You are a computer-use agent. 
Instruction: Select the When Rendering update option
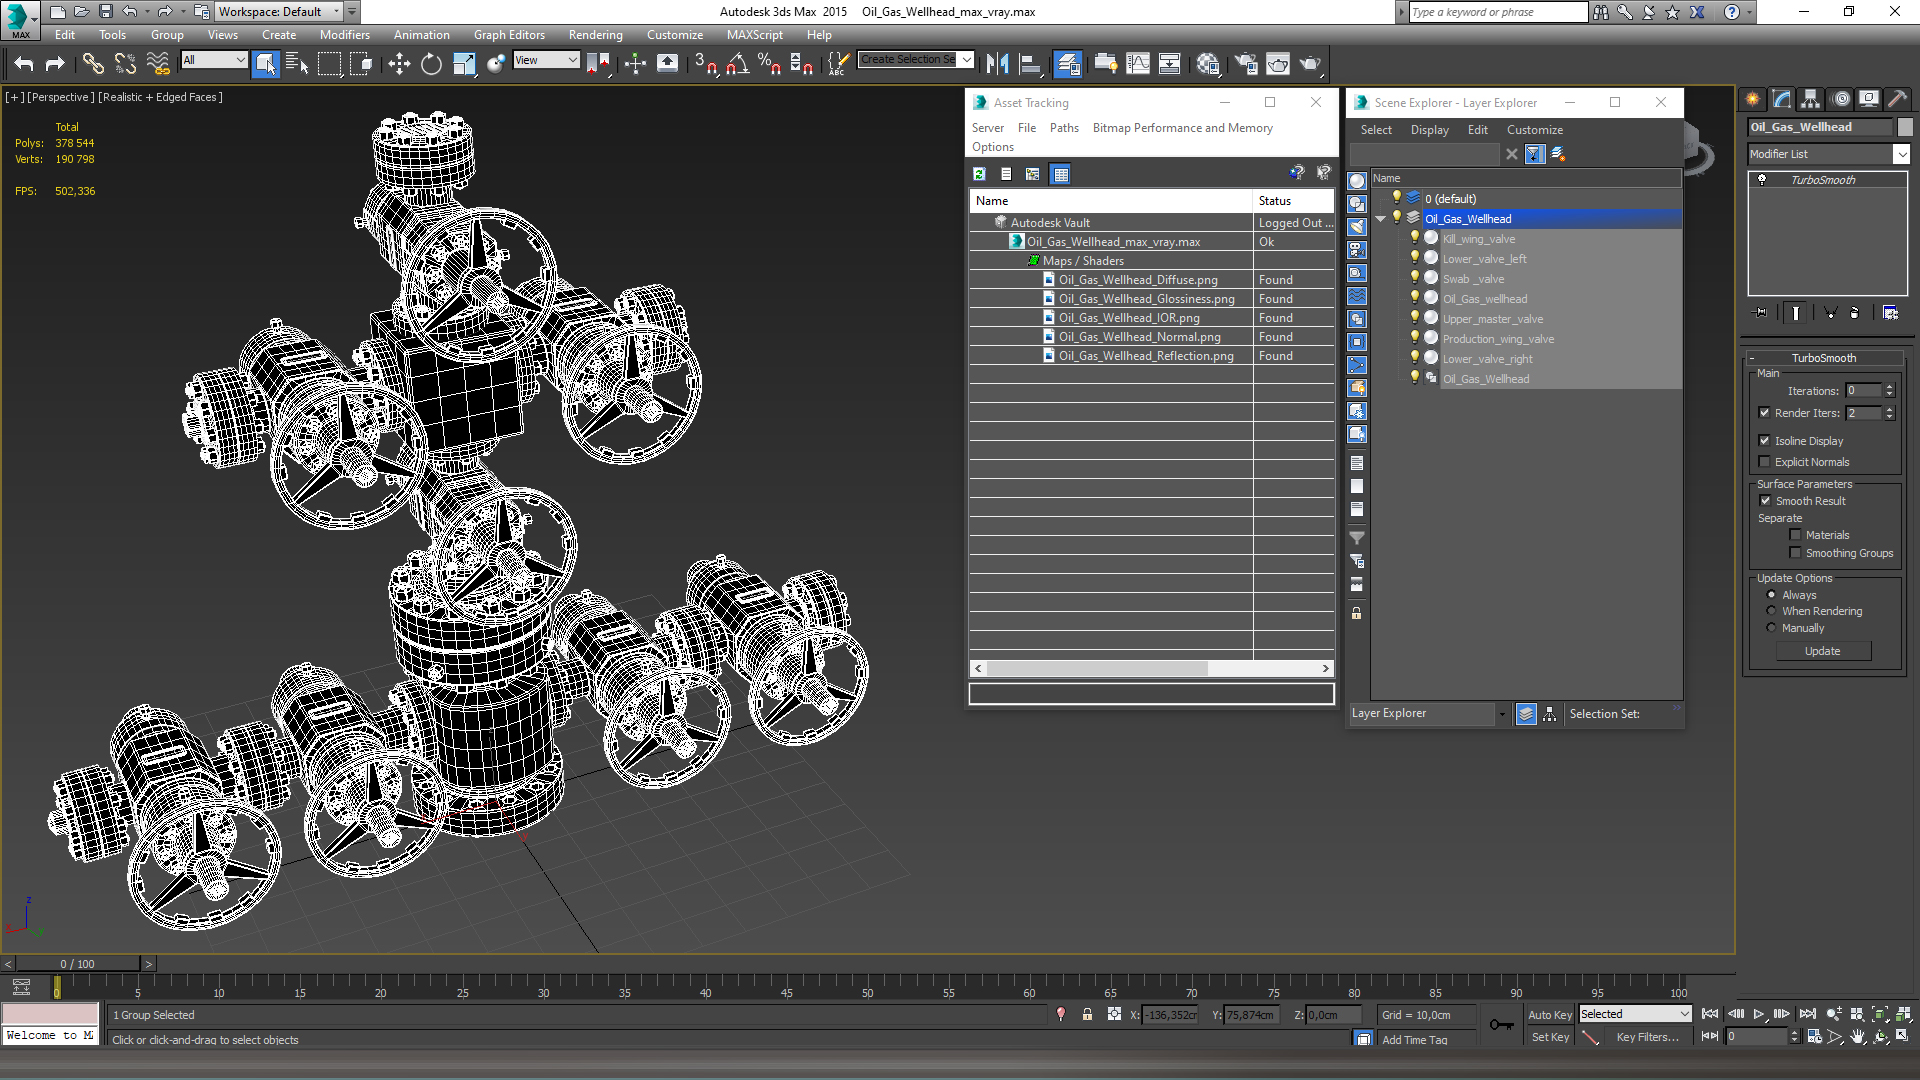pos(1771,611)
